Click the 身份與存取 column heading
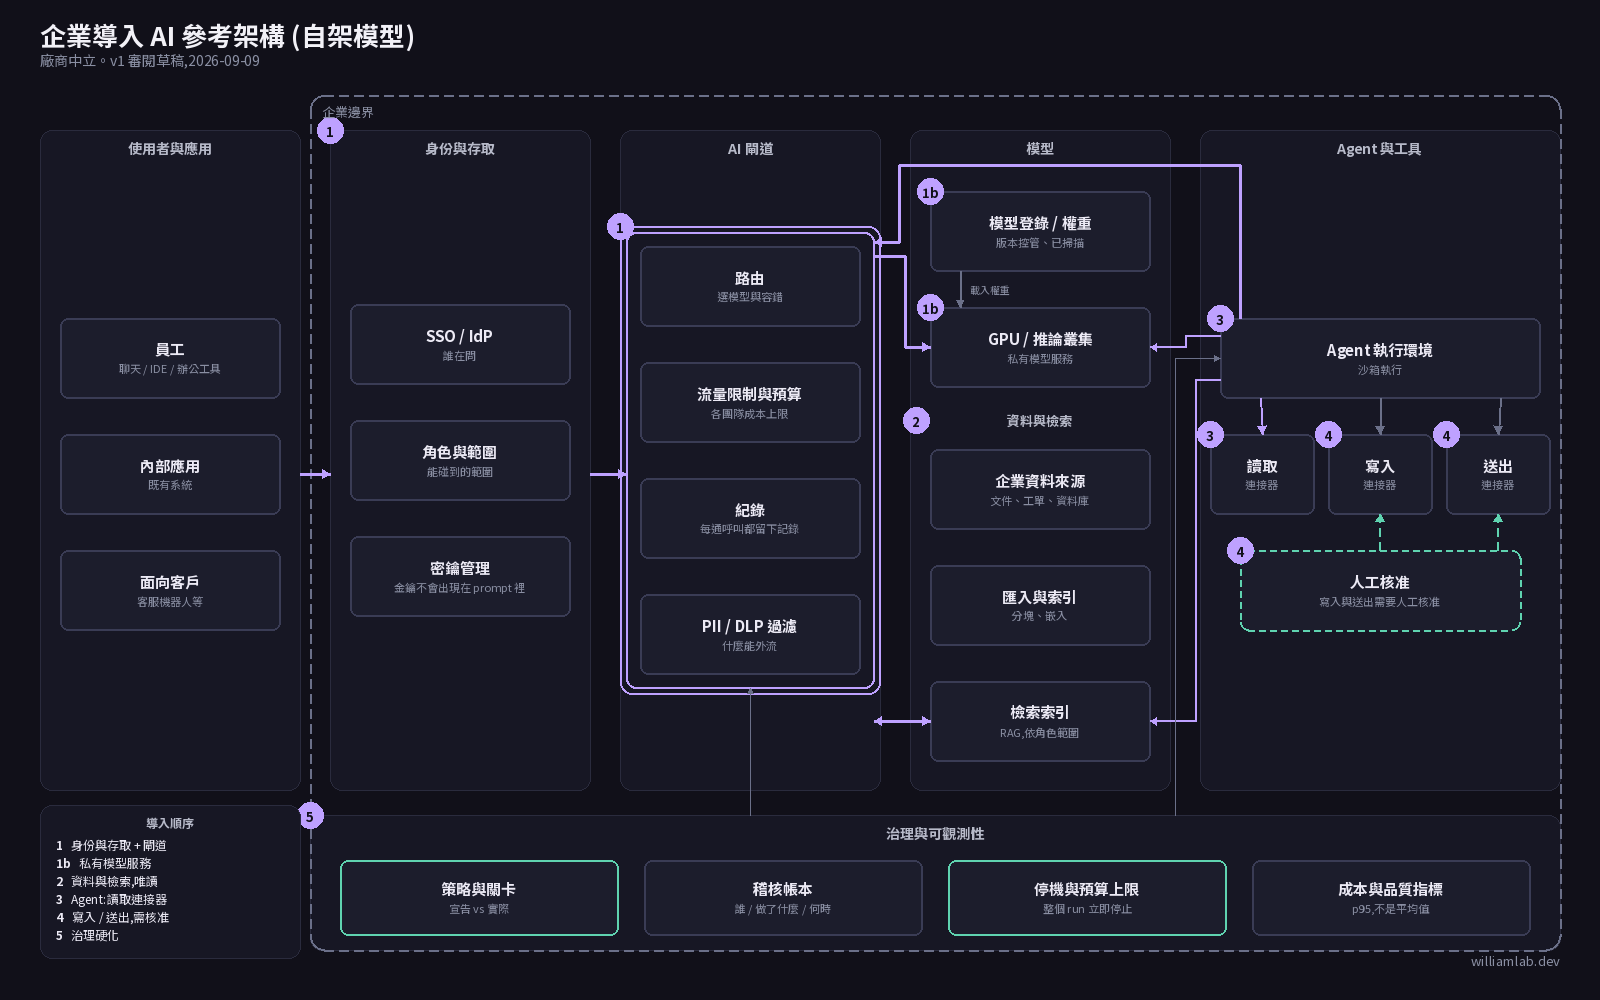This screenshot has height=1000, width=1600. (x=460, y=149)
